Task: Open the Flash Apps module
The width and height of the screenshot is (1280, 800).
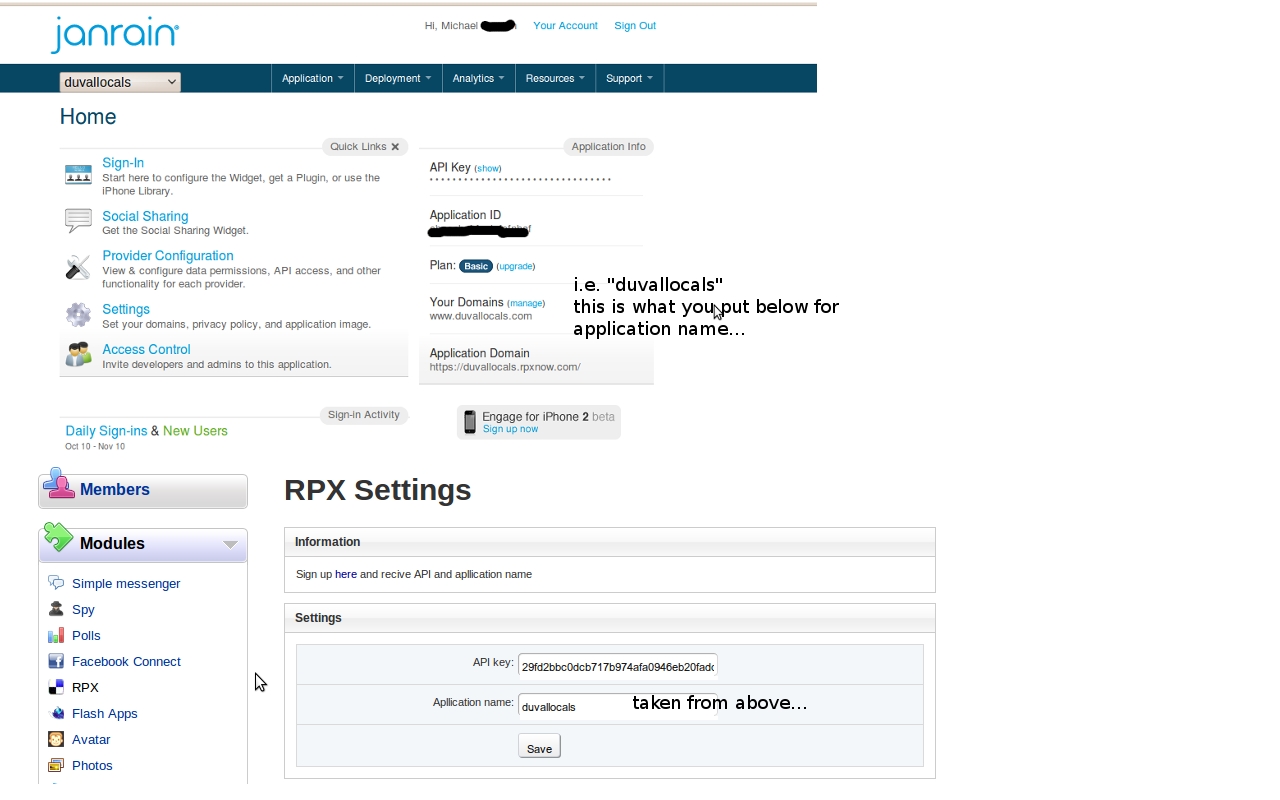Action: point(105,713)
